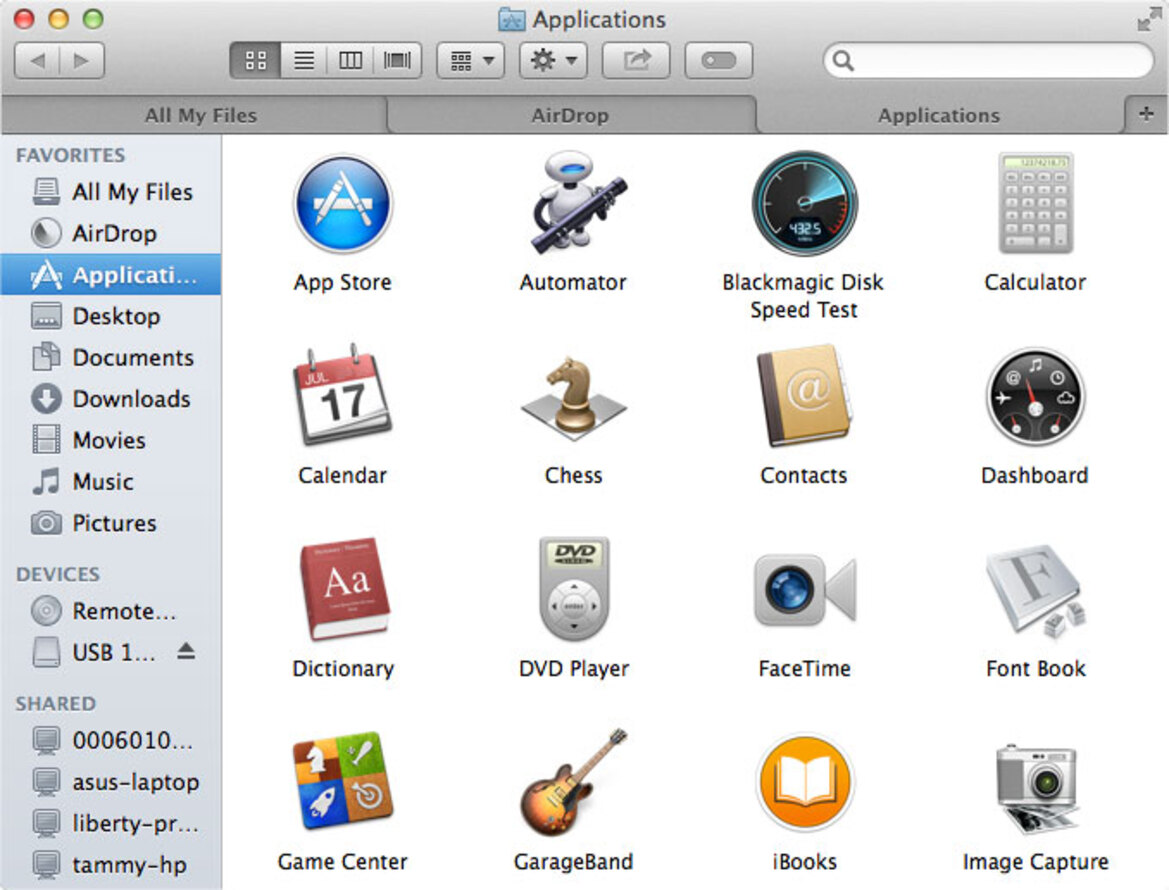
Task: Select the USB drive under Devices
Action: 111,653
